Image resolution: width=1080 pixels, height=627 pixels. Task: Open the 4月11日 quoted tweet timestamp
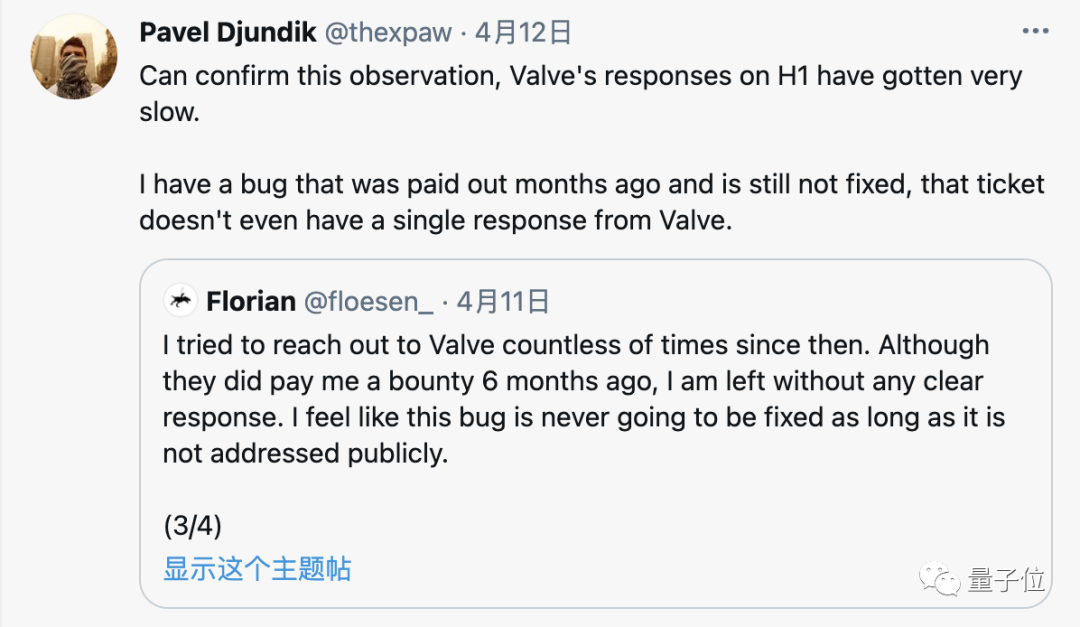[503, 301]
